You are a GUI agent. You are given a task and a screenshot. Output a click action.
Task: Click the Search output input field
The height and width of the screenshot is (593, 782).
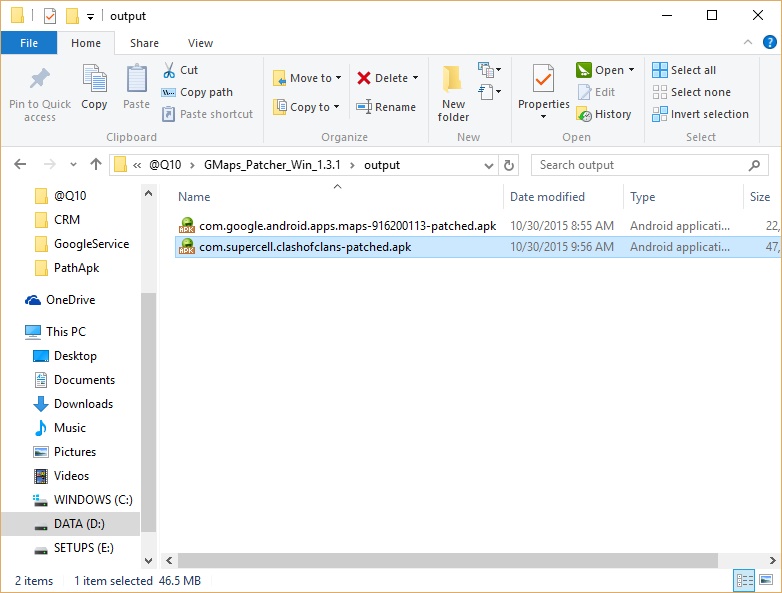pos(640,165)
